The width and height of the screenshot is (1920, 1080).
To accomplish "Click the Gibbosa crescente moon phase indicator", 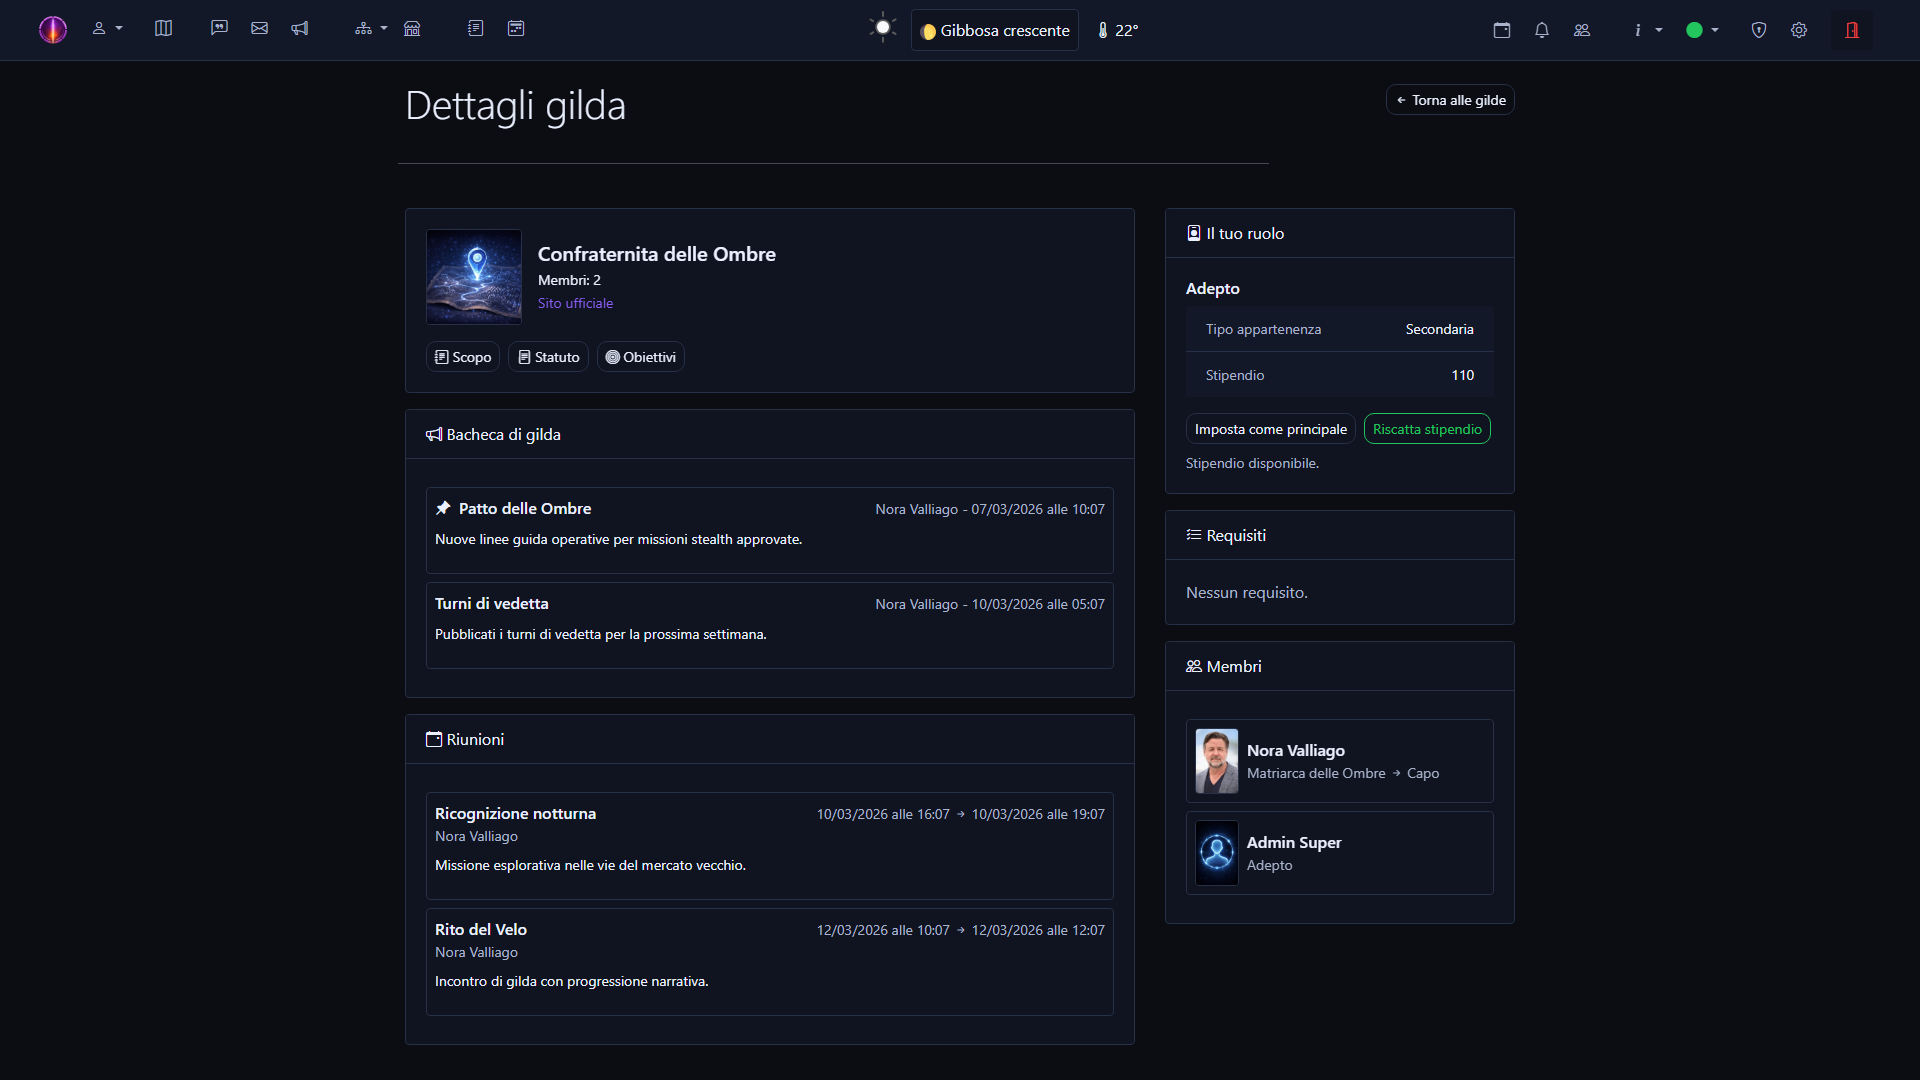I will click(x=995, y=30).
